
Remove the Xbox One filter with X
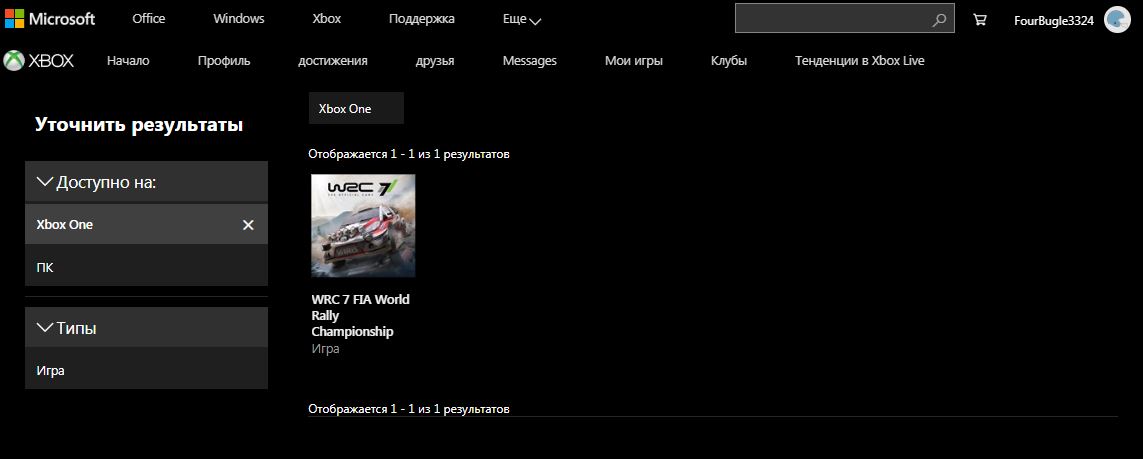(x=248, y=224)
